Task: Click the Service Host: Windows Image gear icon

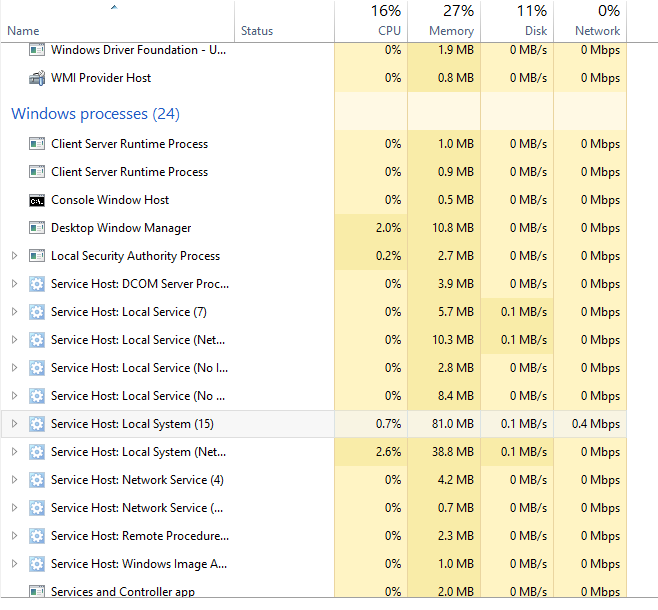Action: (37, 564)
